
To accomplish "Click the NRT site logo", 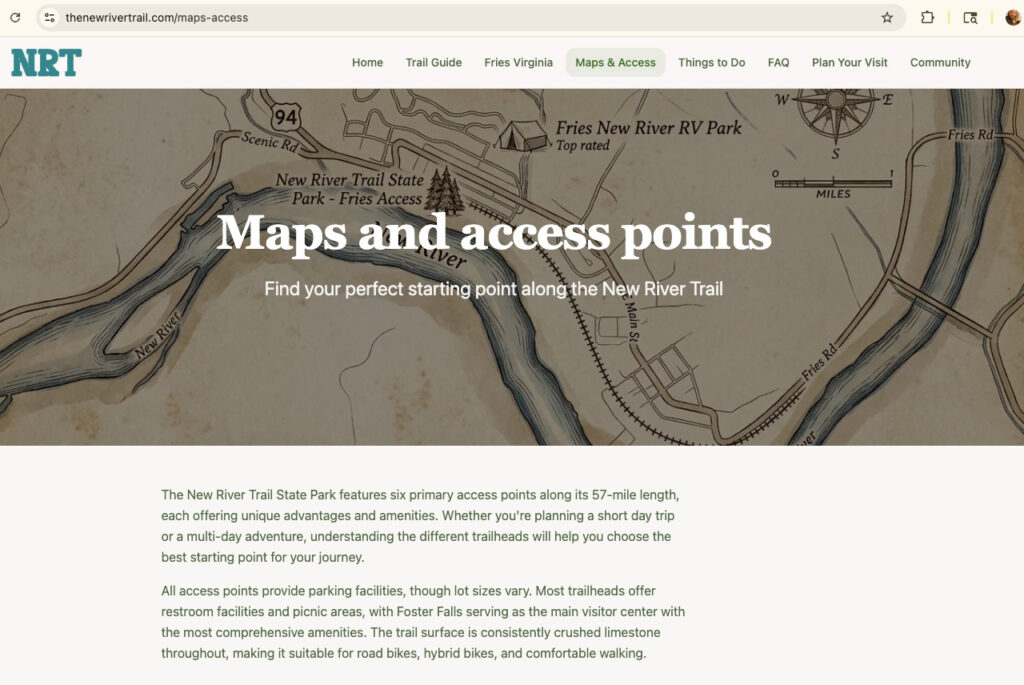I will [46, 63].
